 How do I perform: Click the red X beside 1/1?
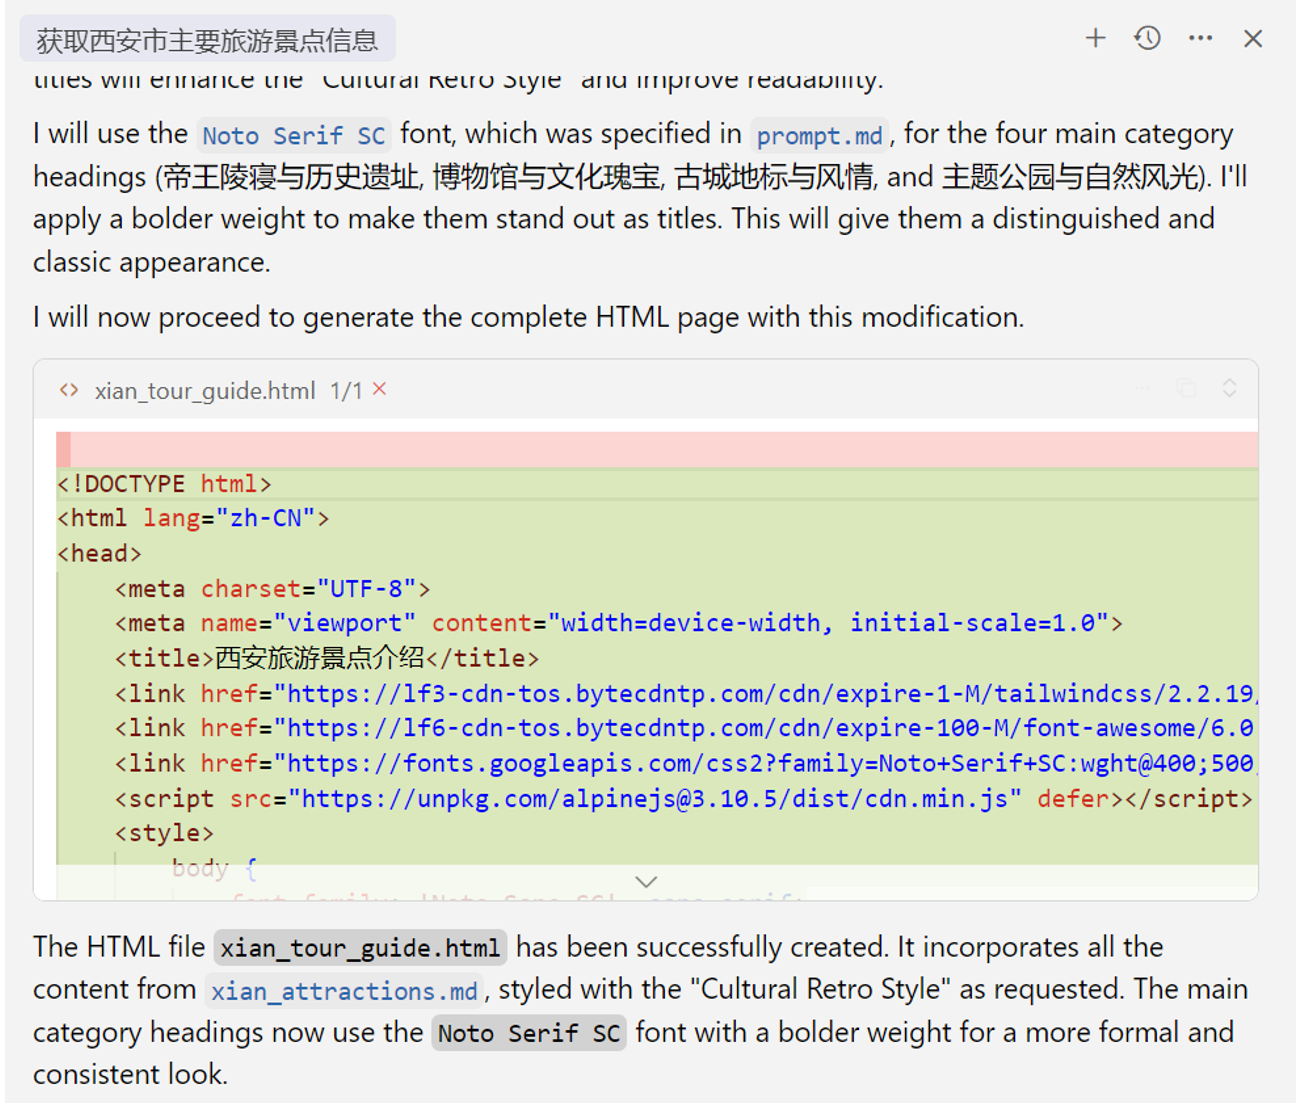pyautogui.click(x=380, y=389)
